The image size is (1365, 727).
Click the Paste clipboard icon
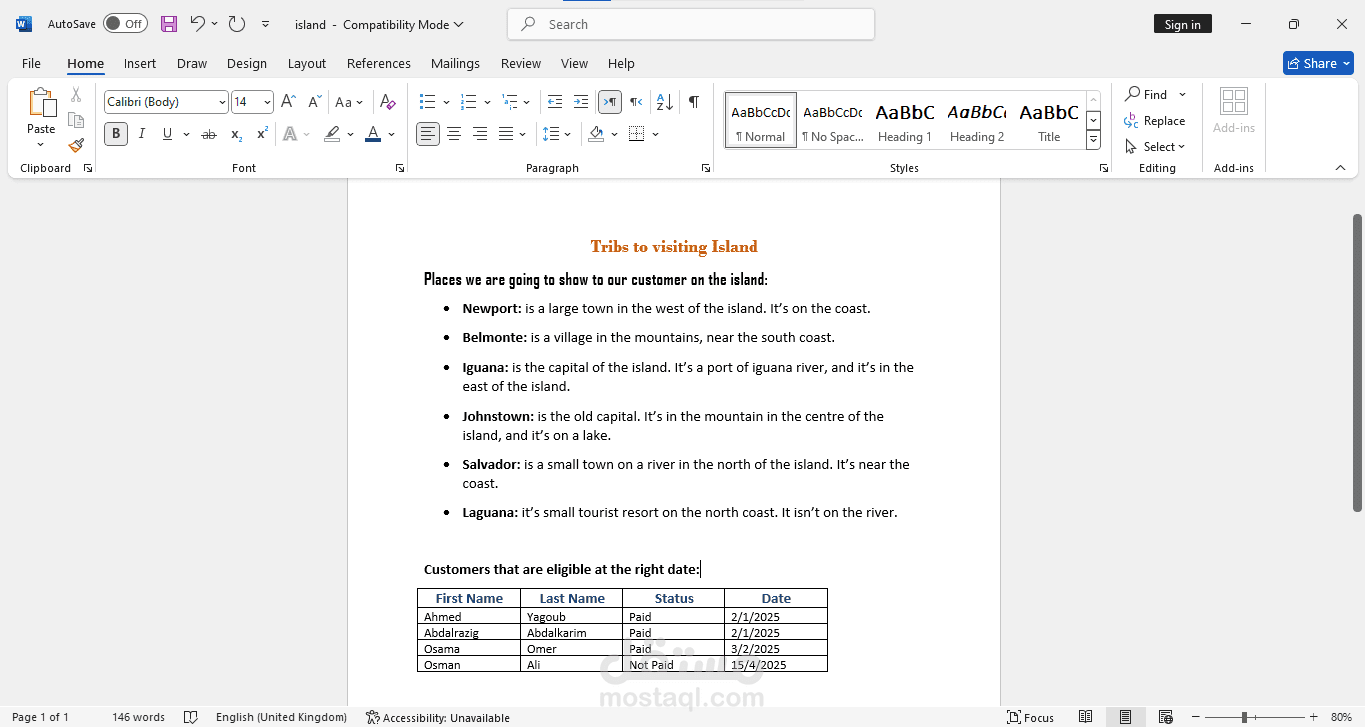tap(41, 103)
